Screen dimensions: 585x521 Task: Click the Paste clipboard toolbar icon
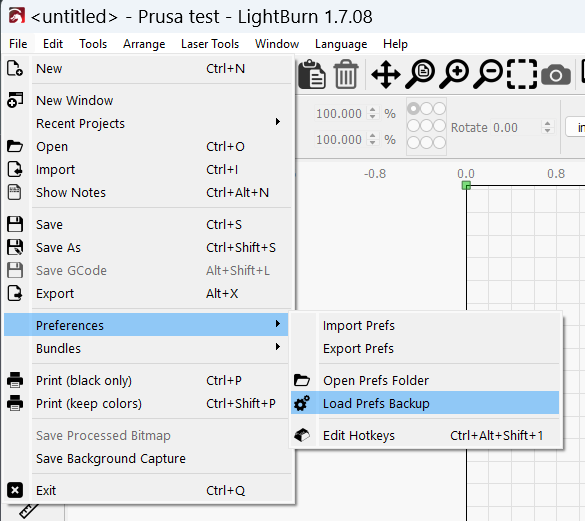coord(312,74)
